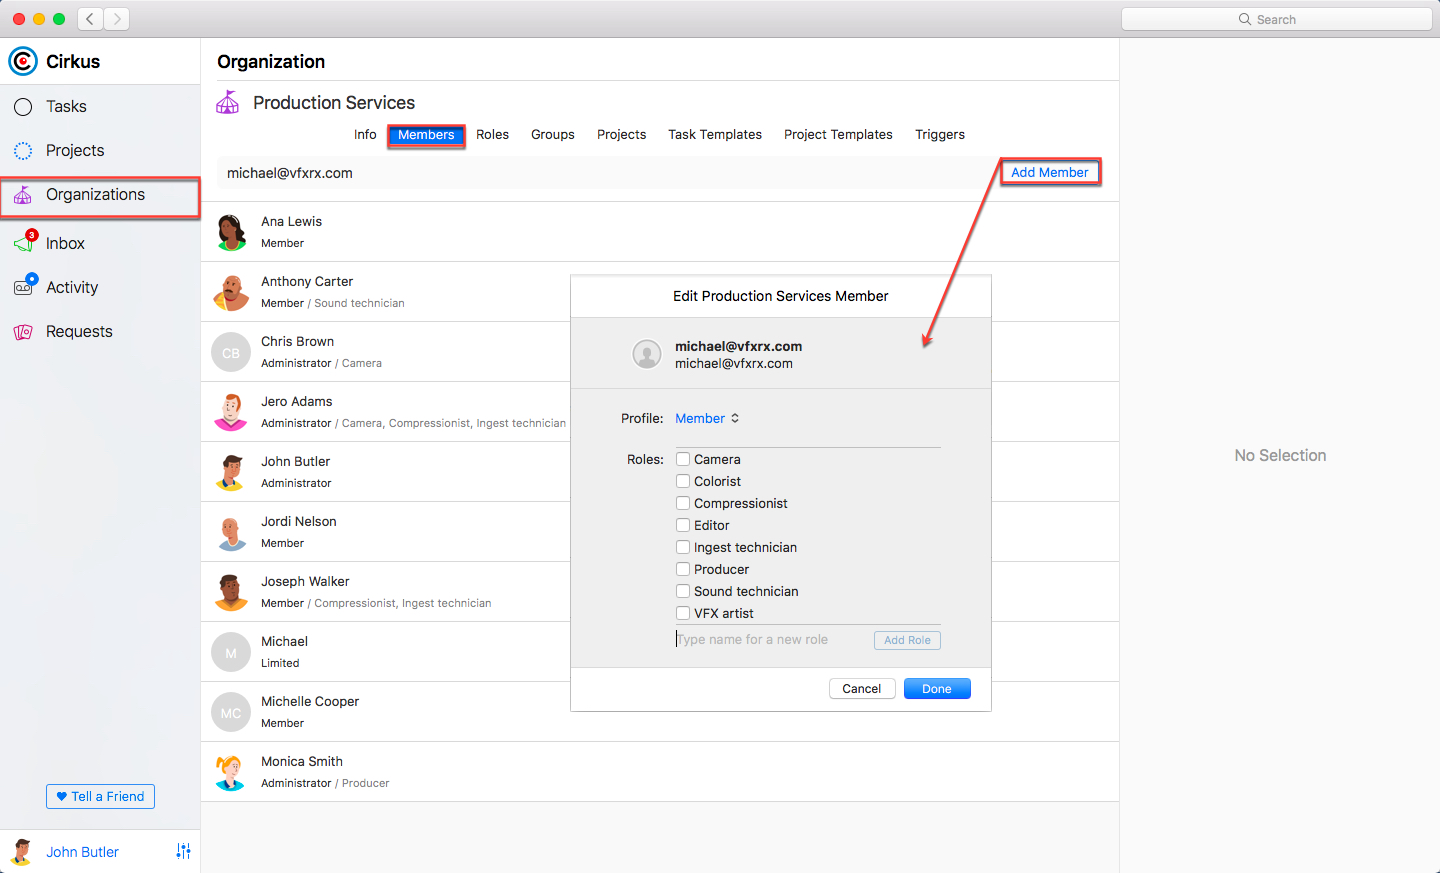Image resolution: width=1440 pixels, height=873 pixels.
Task: Click Michelle Cooper's MC initials avatar
Action: tap(231, 712)
